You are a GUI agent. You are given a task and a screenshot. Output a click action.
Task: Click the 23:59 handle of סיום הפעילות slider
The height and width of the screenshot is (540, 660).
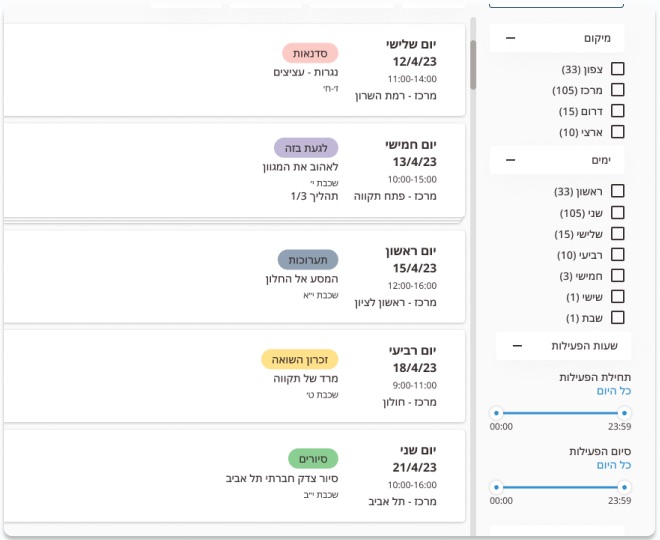click(x=625, y=487)
